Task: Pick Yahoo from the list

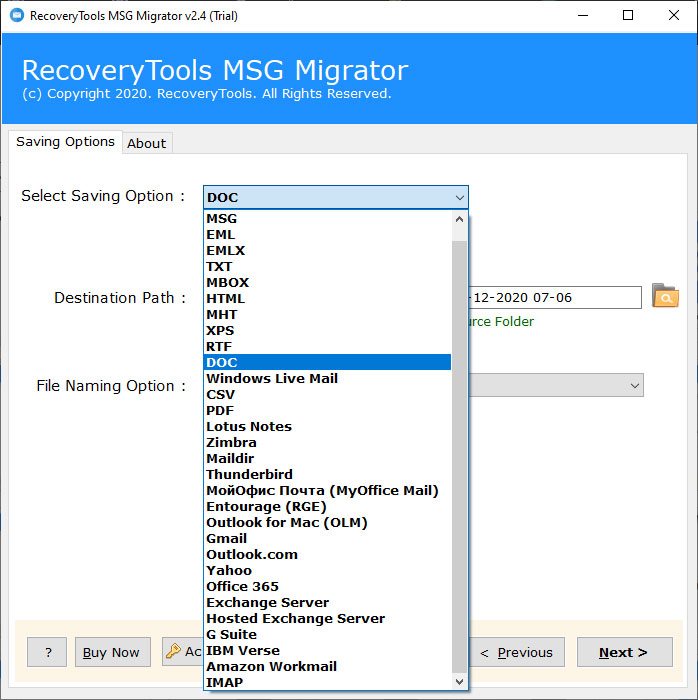Action: point(327,571)
